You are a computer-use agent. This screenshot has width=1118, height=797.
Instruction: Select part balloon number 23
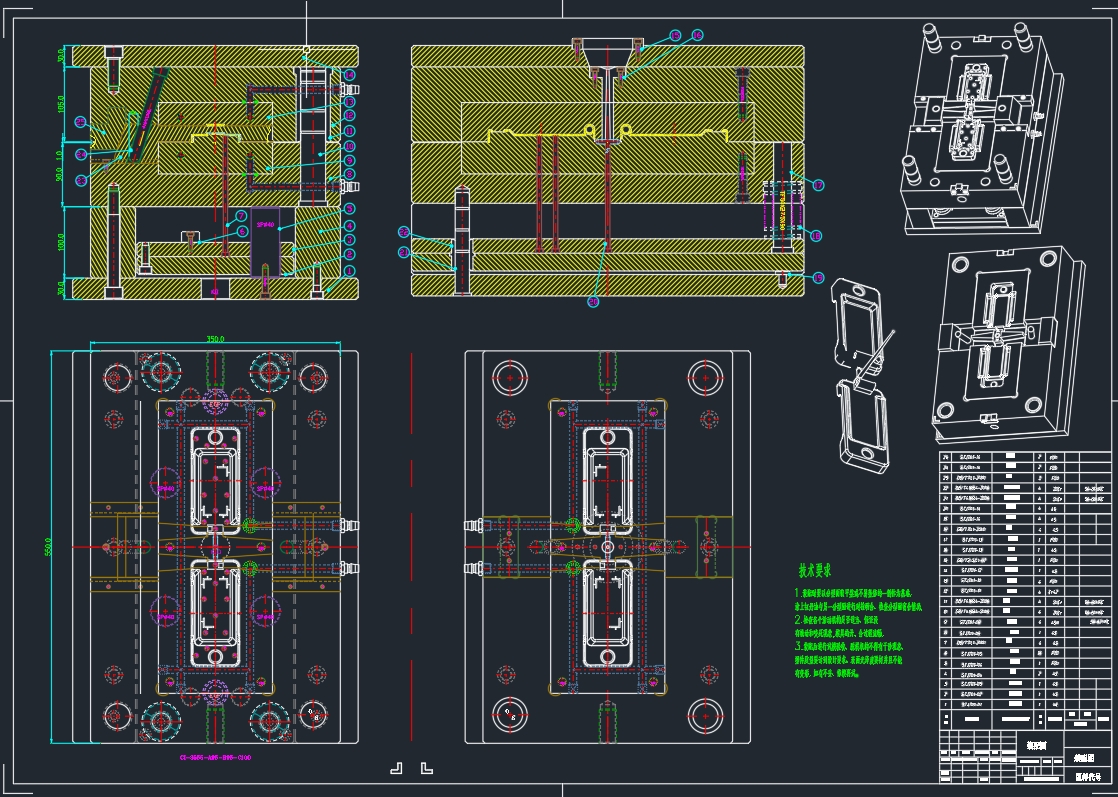click(81, 180)
